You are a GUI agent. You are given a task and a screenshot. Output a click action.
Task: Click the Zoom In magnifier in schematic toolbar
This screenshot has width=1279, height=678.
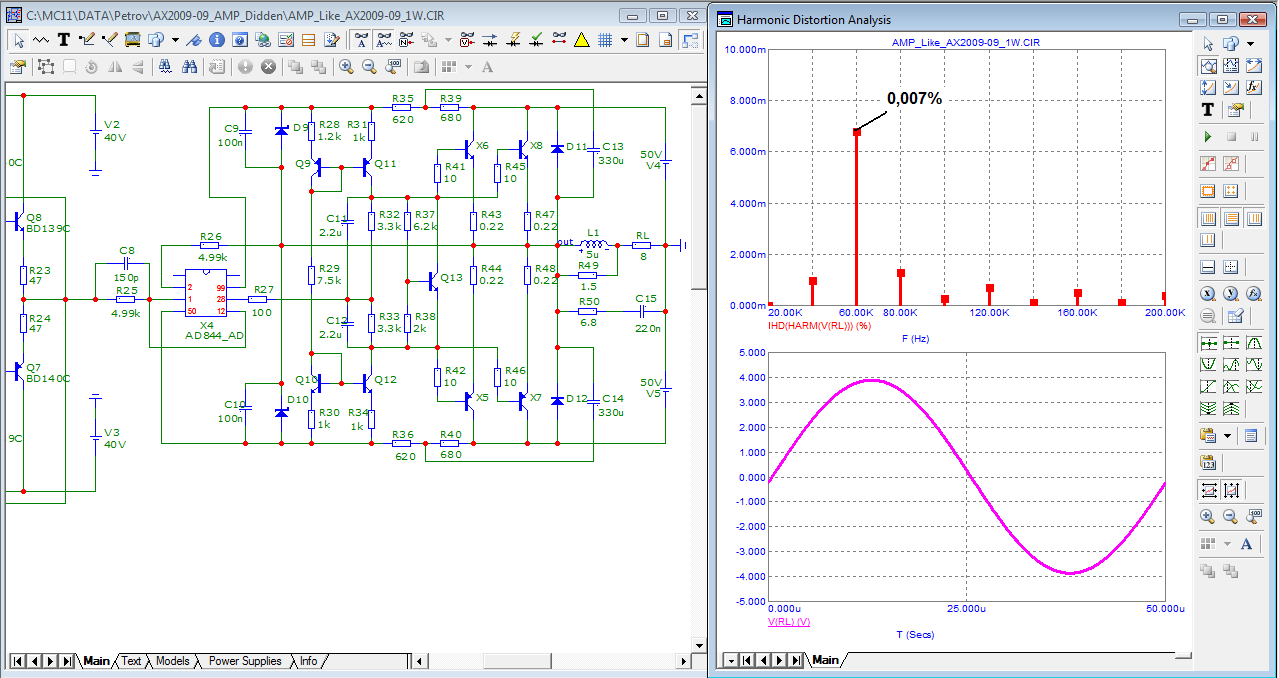pyautogui.click(x=346, y=67)
